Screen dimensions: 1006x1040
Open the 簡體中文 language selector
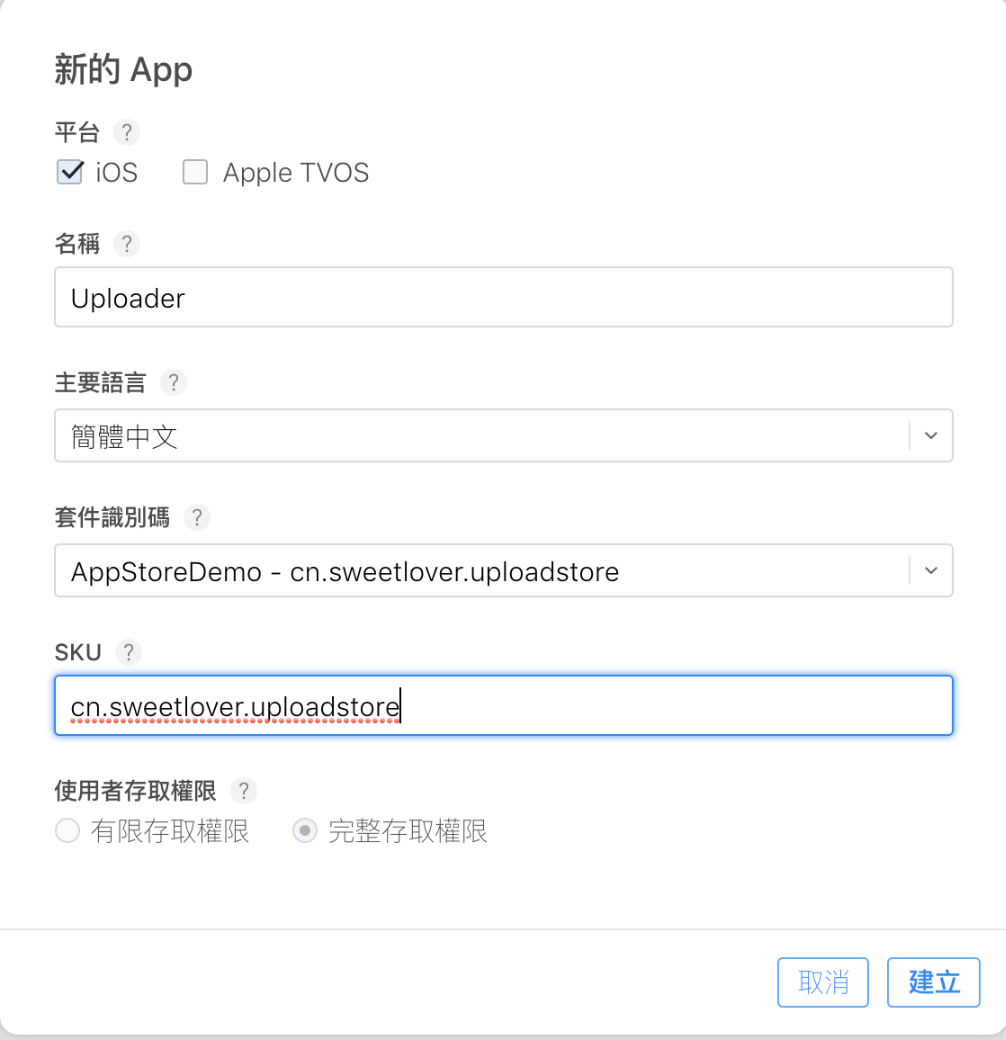click(504, 436)
